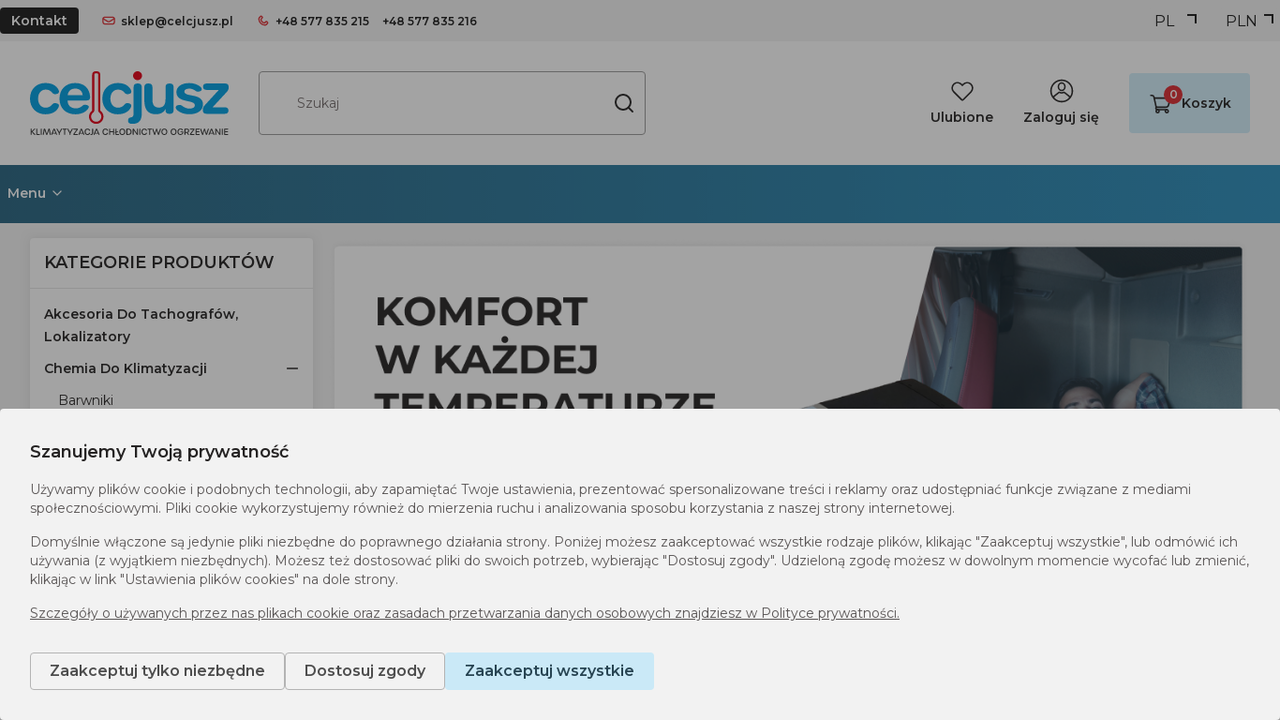Viewport: 1280px width, 720px height.
Task: Call the number +48 577 835 216
Action: tap(429, 21)
